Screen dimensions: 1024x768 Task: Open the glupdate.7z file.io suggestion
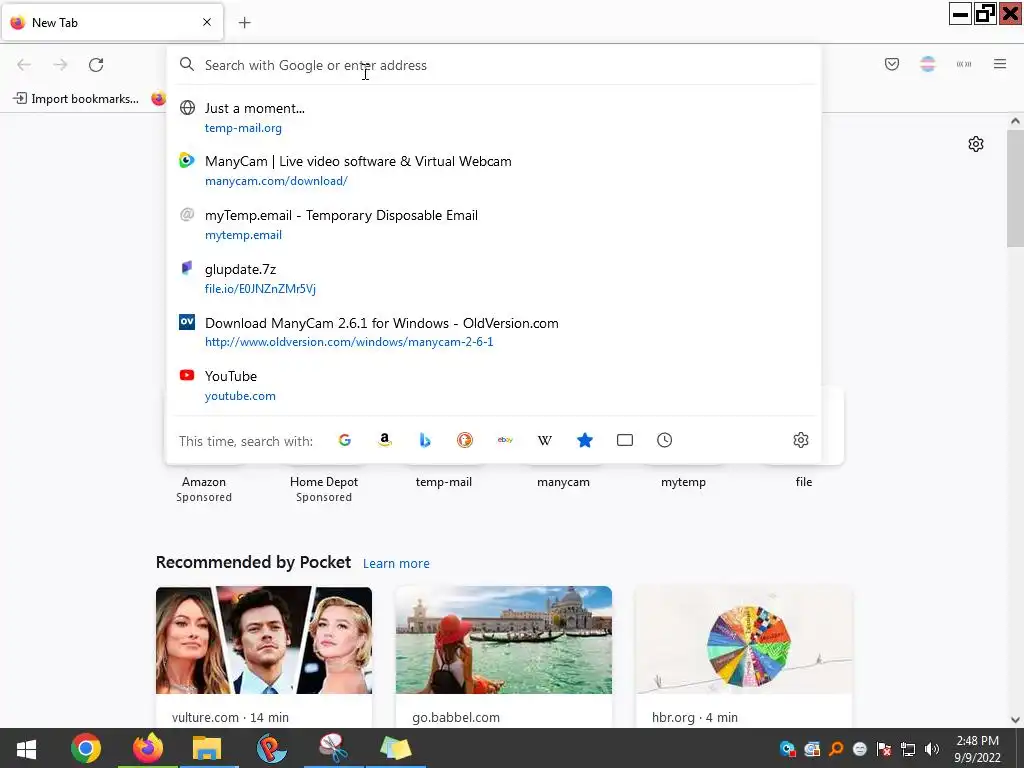click(x=493, y=278)
